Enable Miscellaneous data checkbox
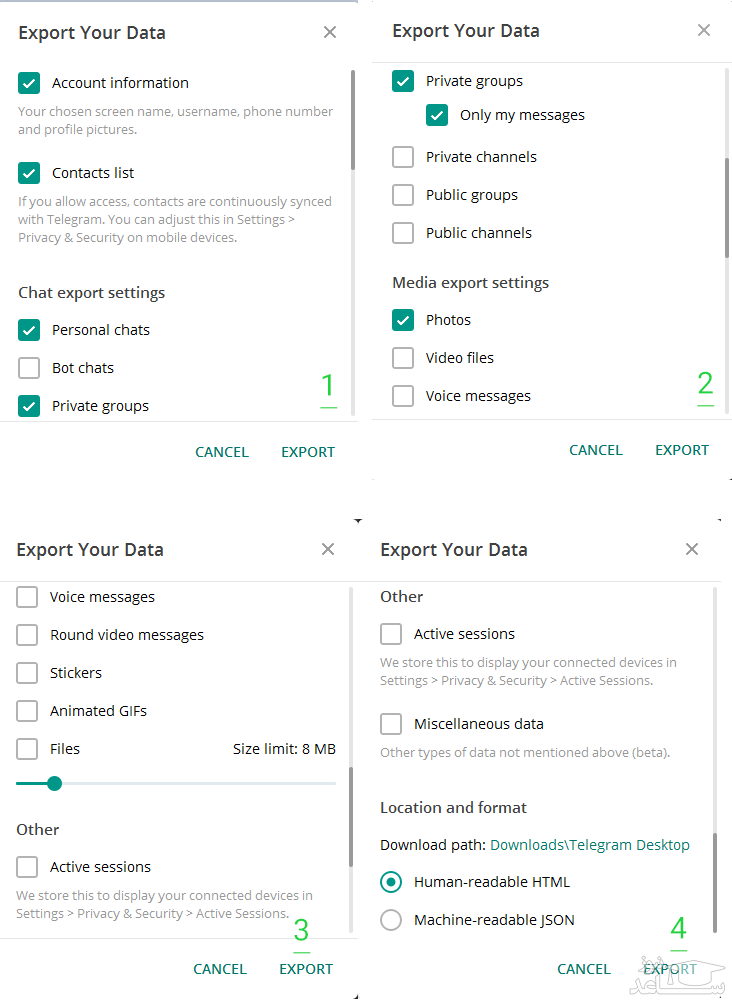 (391, 724)
